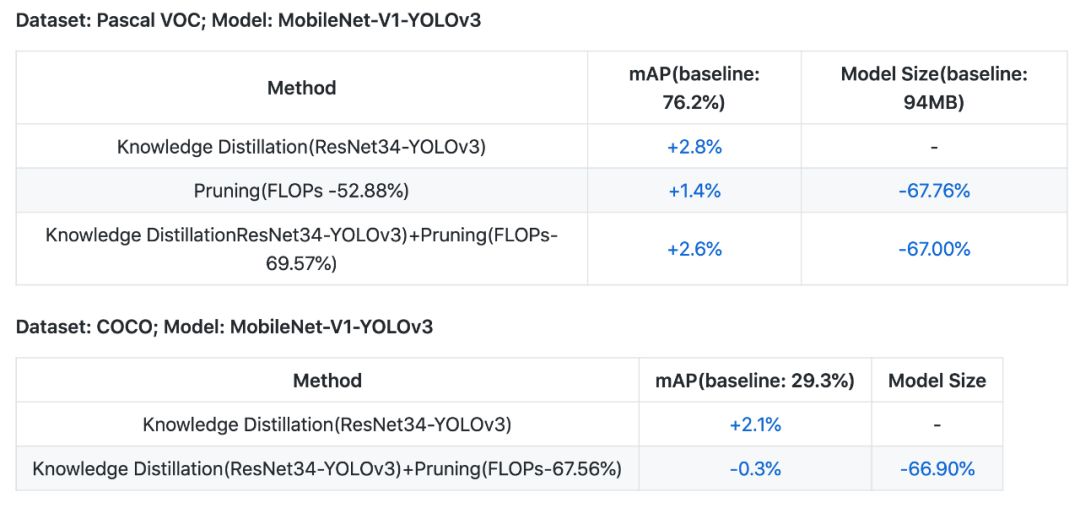Open the -67.76% model size link
This screenshot has width=1080, height=508.
point(933,191)
